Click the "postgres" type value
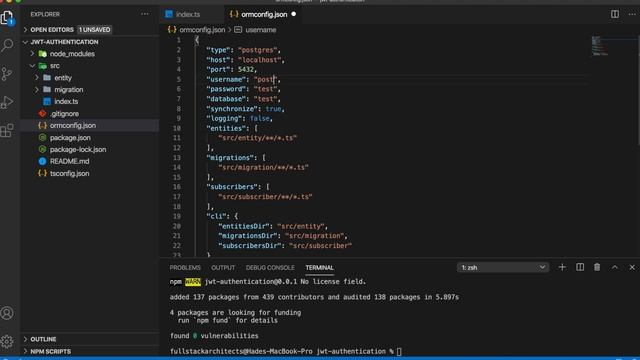640x360 pixels. coord(259,50)
